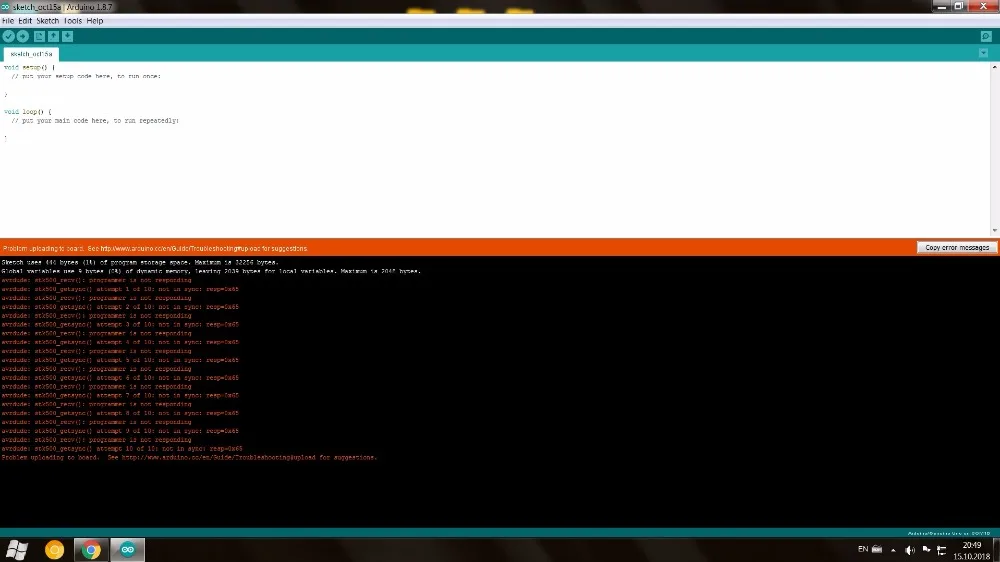1000x562 pixels.
Task: Switch to Chrome in the taskbar
Action: [x=91, y=550]
